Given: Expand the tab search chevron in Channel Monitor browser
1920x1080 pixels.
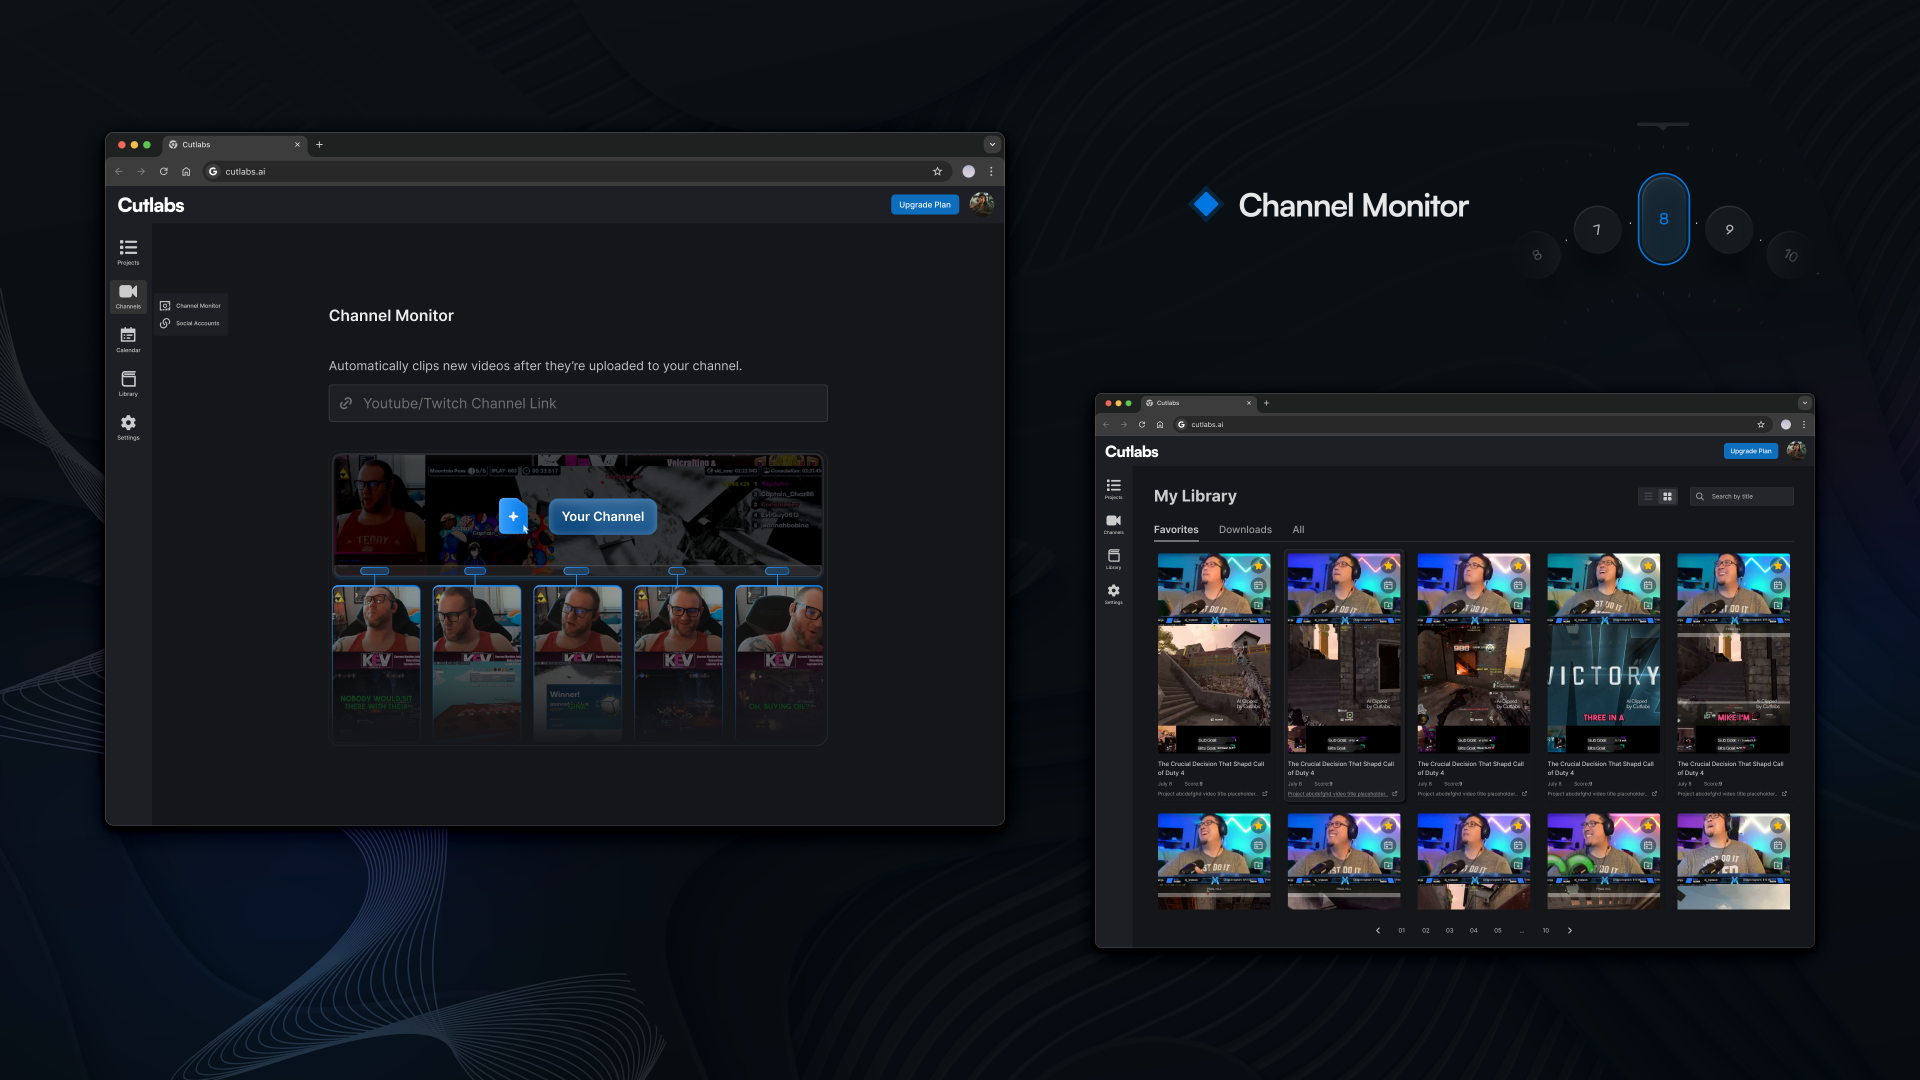Looking at the screenshot, I should coord(992,145).
